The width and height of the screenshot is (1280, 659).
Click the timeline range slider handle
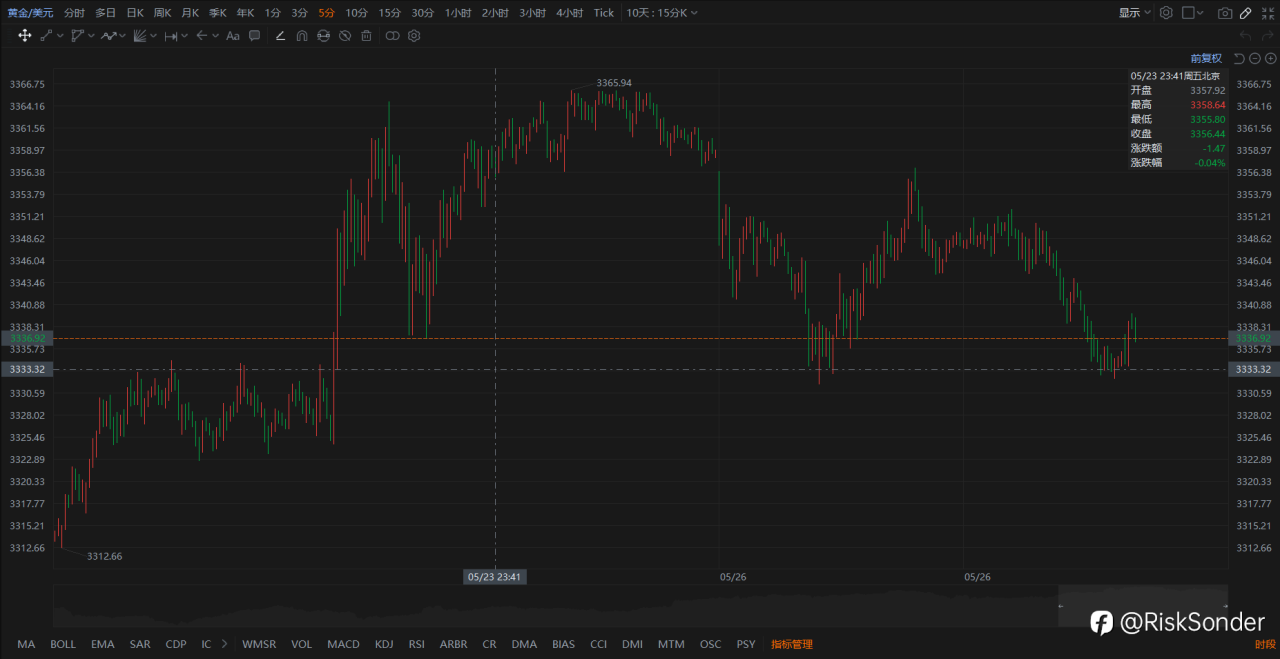pos(1062,606)
